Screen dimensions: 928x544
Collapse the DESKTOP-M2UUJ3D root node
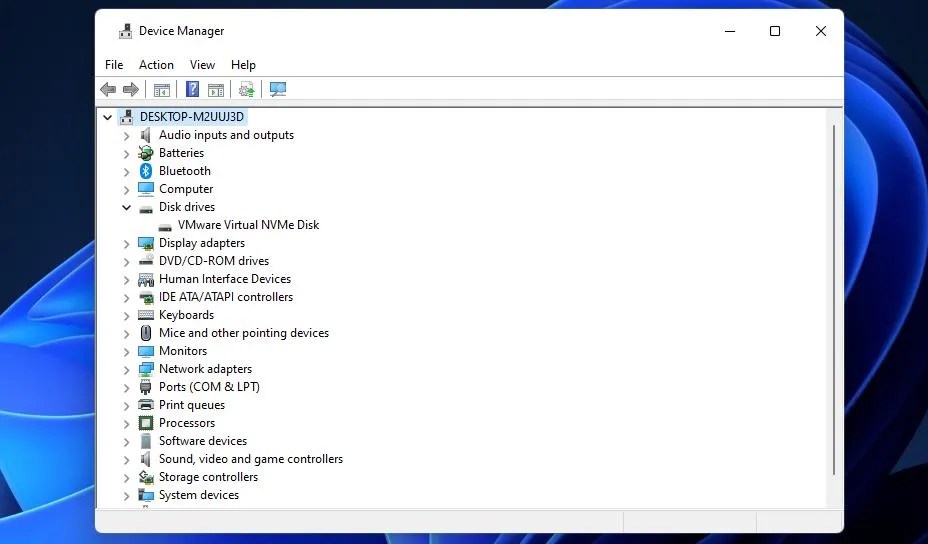click(x=107, y=117)
